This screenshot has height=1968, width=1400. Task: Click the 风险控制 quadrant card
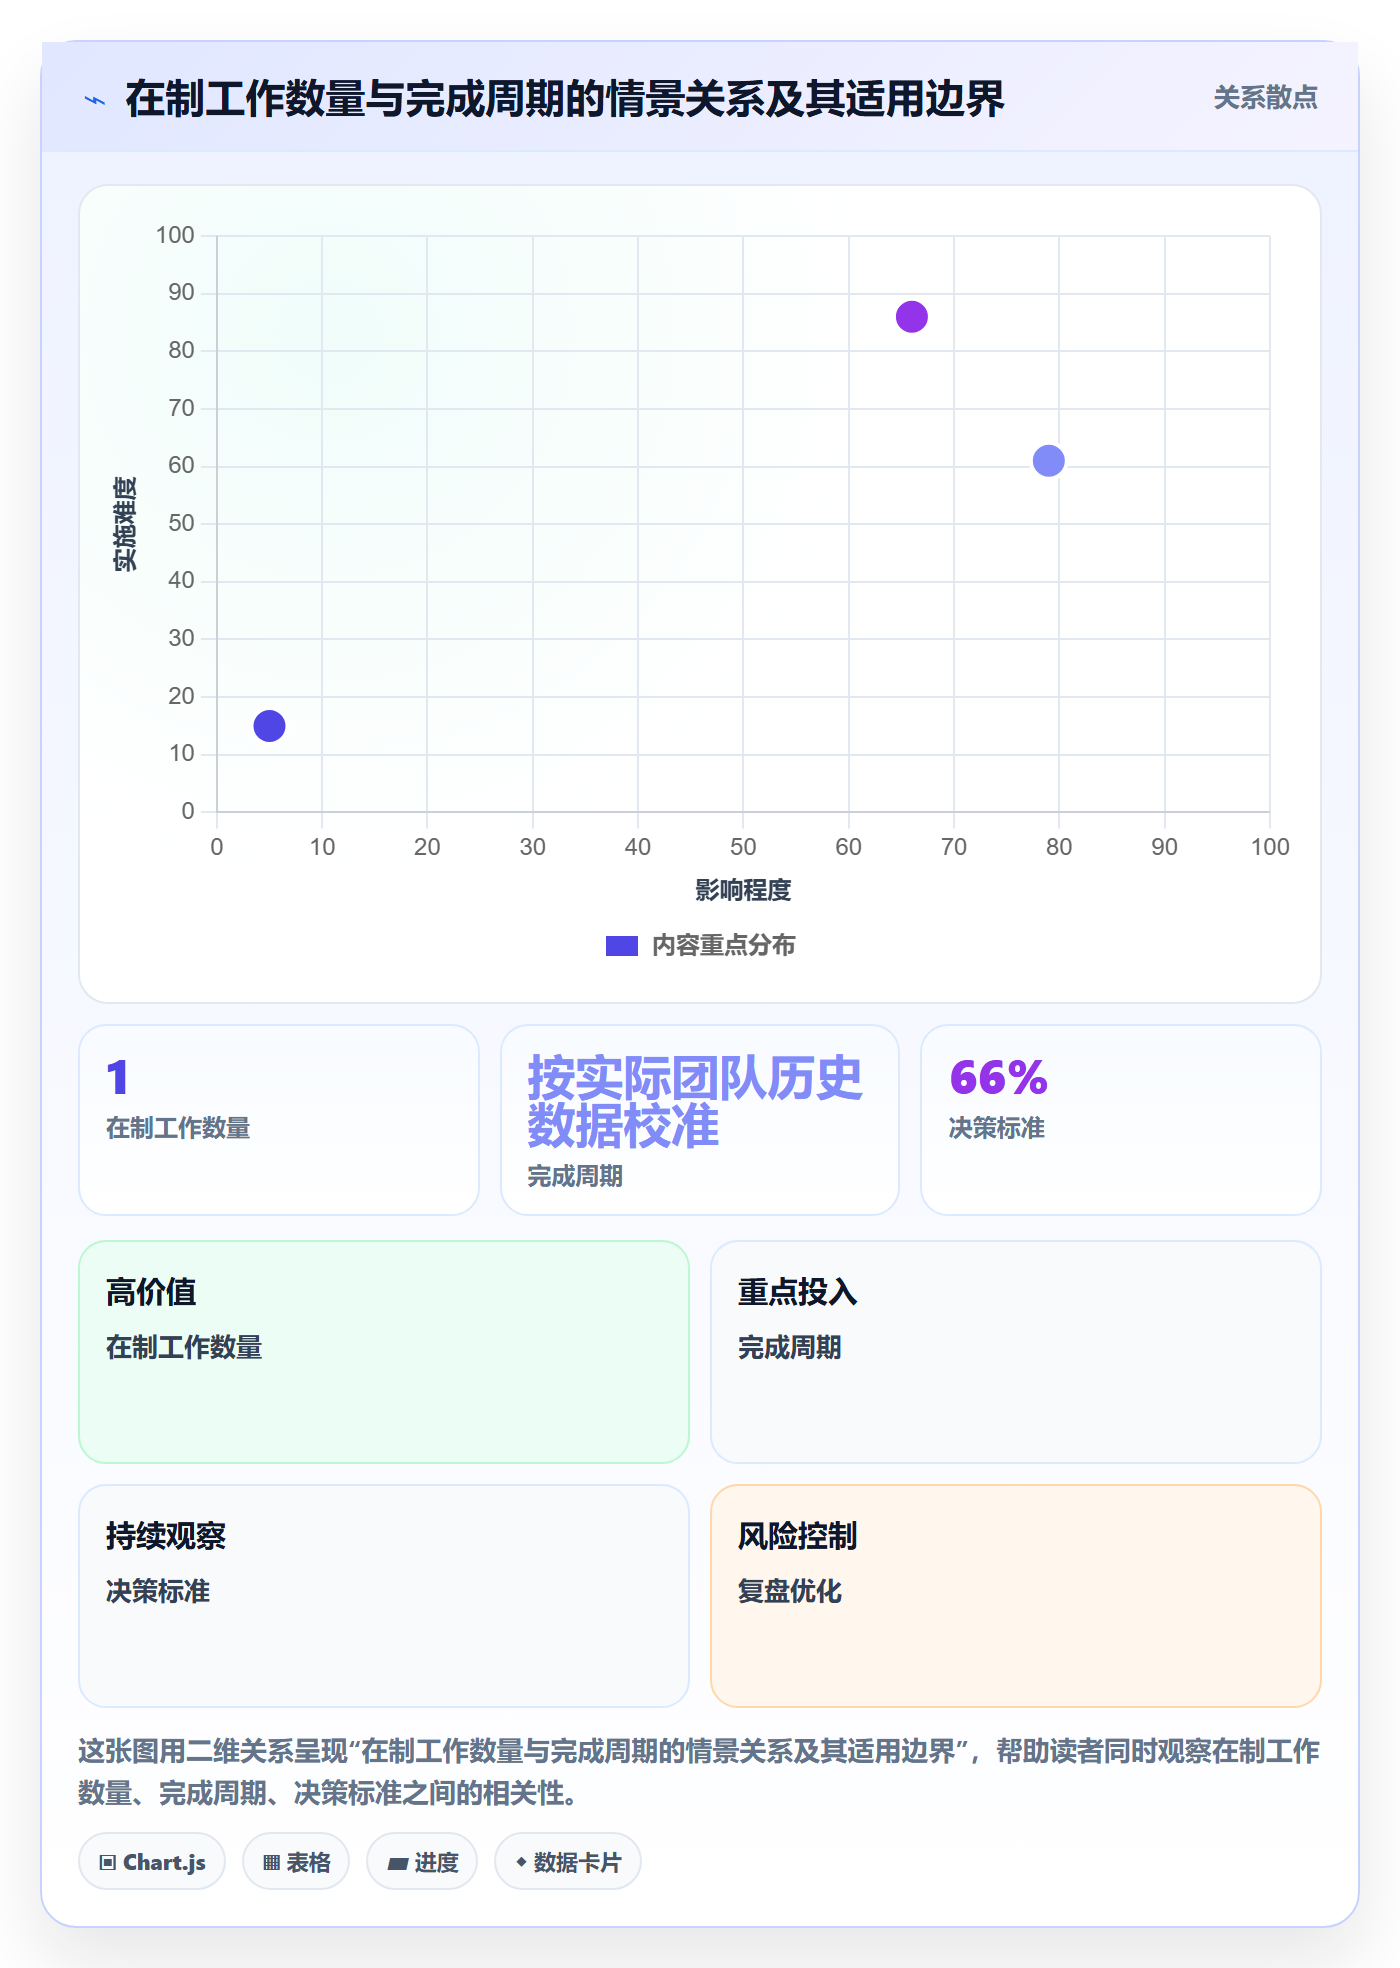[x=1016, y=1596]
